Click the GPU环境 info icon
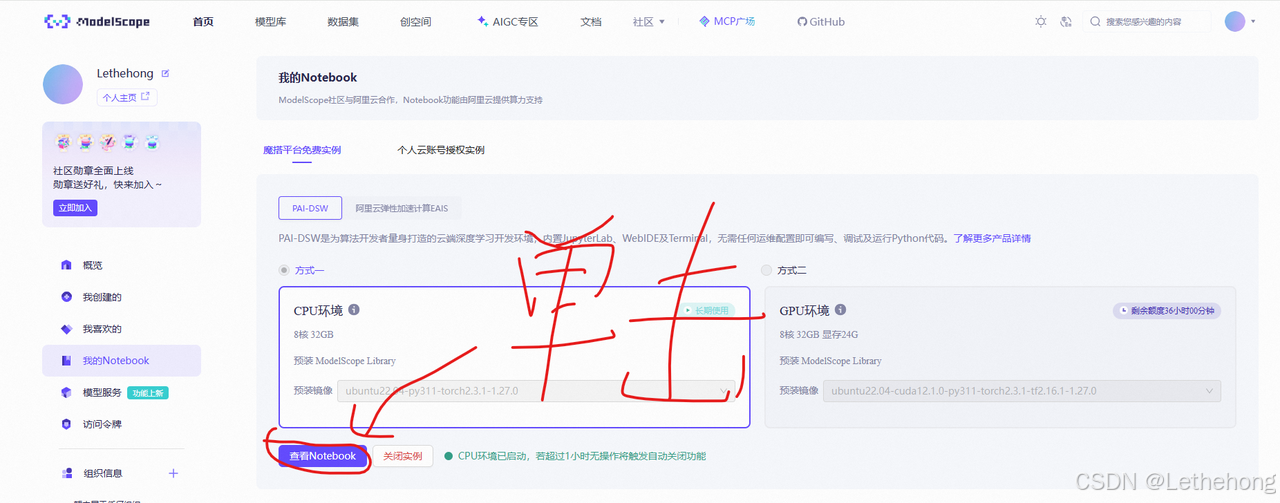The image size is (1280, 503). [x=840, y=310]
